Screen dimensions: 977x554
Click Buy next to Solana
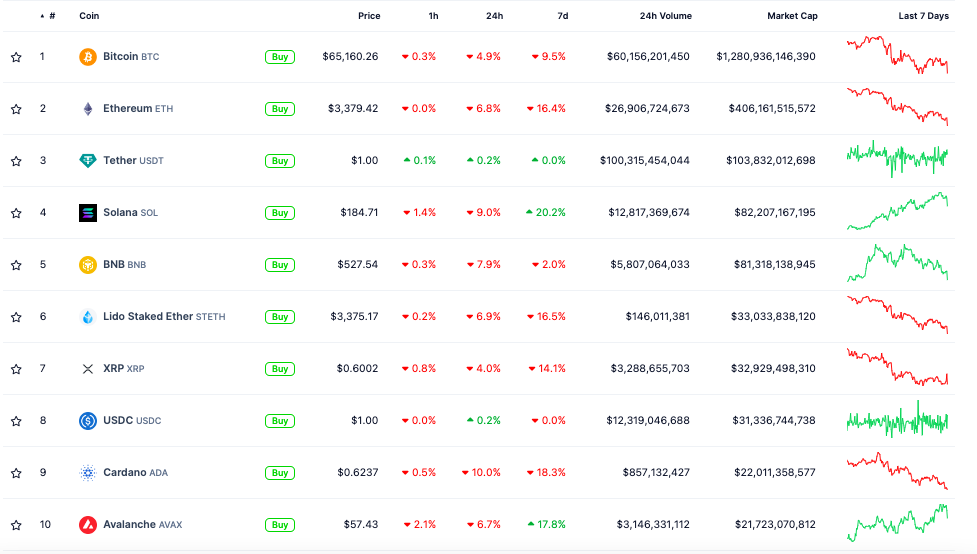(280, 213)
